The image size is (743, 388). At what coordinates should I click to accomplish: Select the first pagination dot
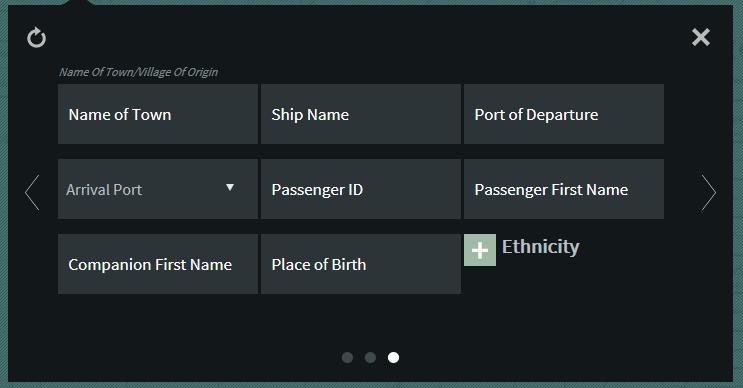click(347, 358)
